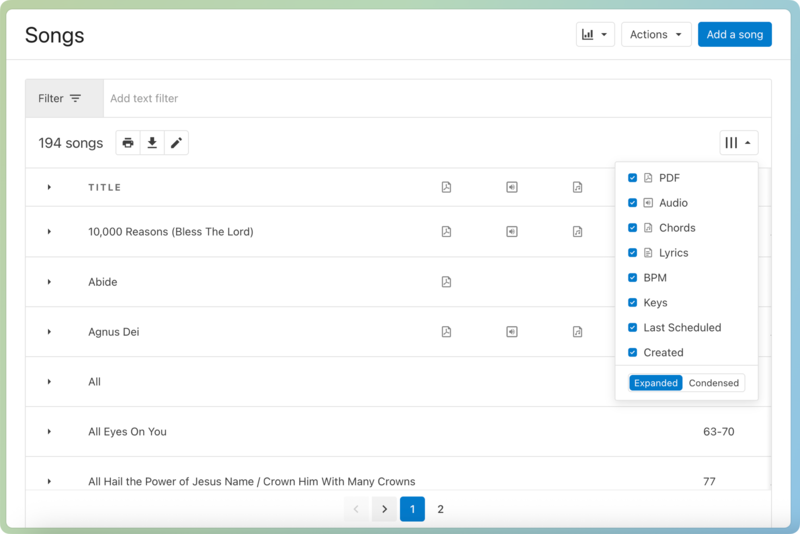Expand the All song row

point(49,382)
